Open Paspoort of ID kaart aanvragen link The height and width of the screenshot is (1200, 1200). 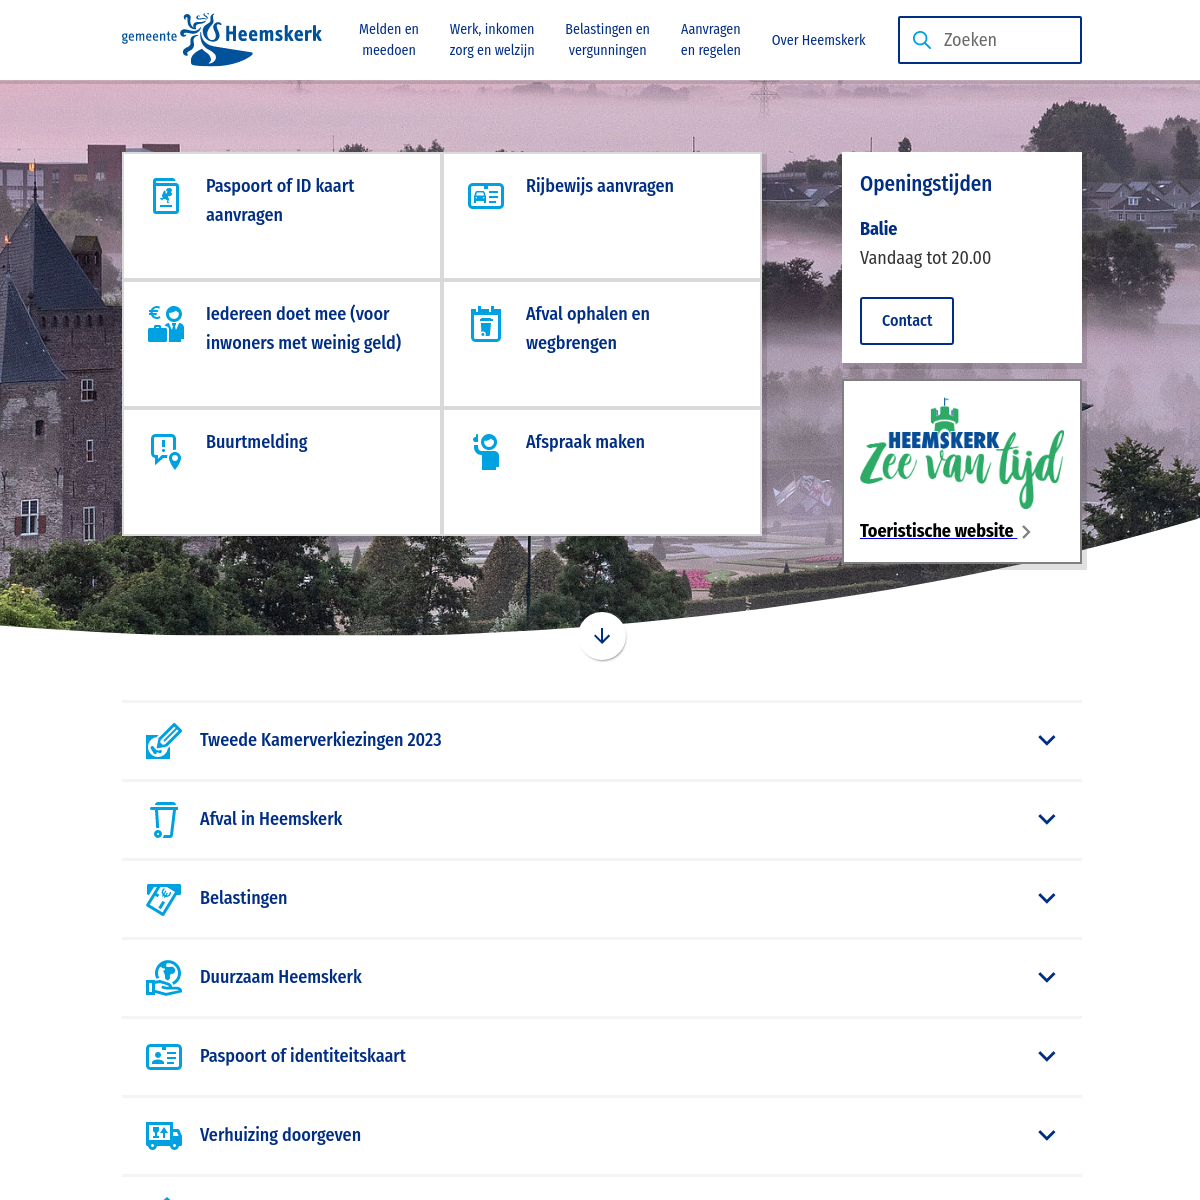pos(280,200)
